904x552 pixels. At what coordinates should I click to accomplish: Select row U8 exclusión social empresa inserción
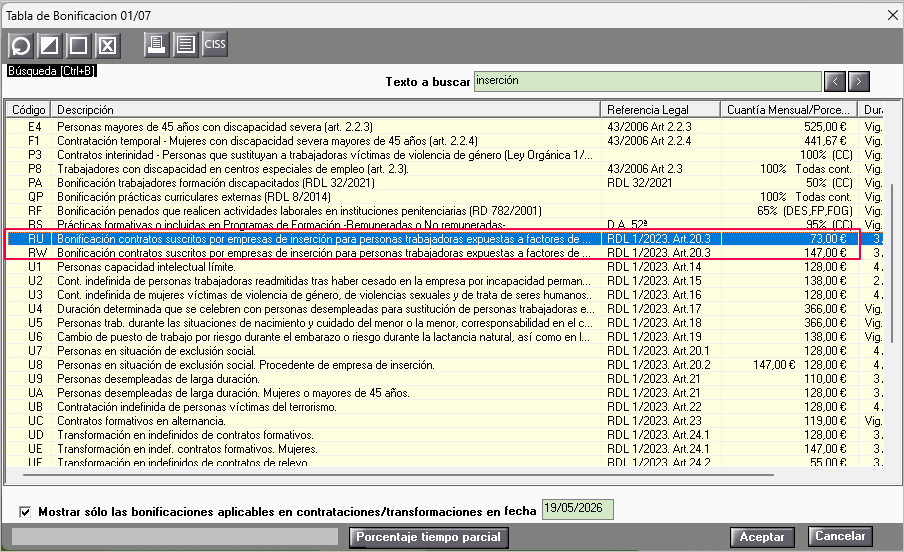(x=444, y=365)
